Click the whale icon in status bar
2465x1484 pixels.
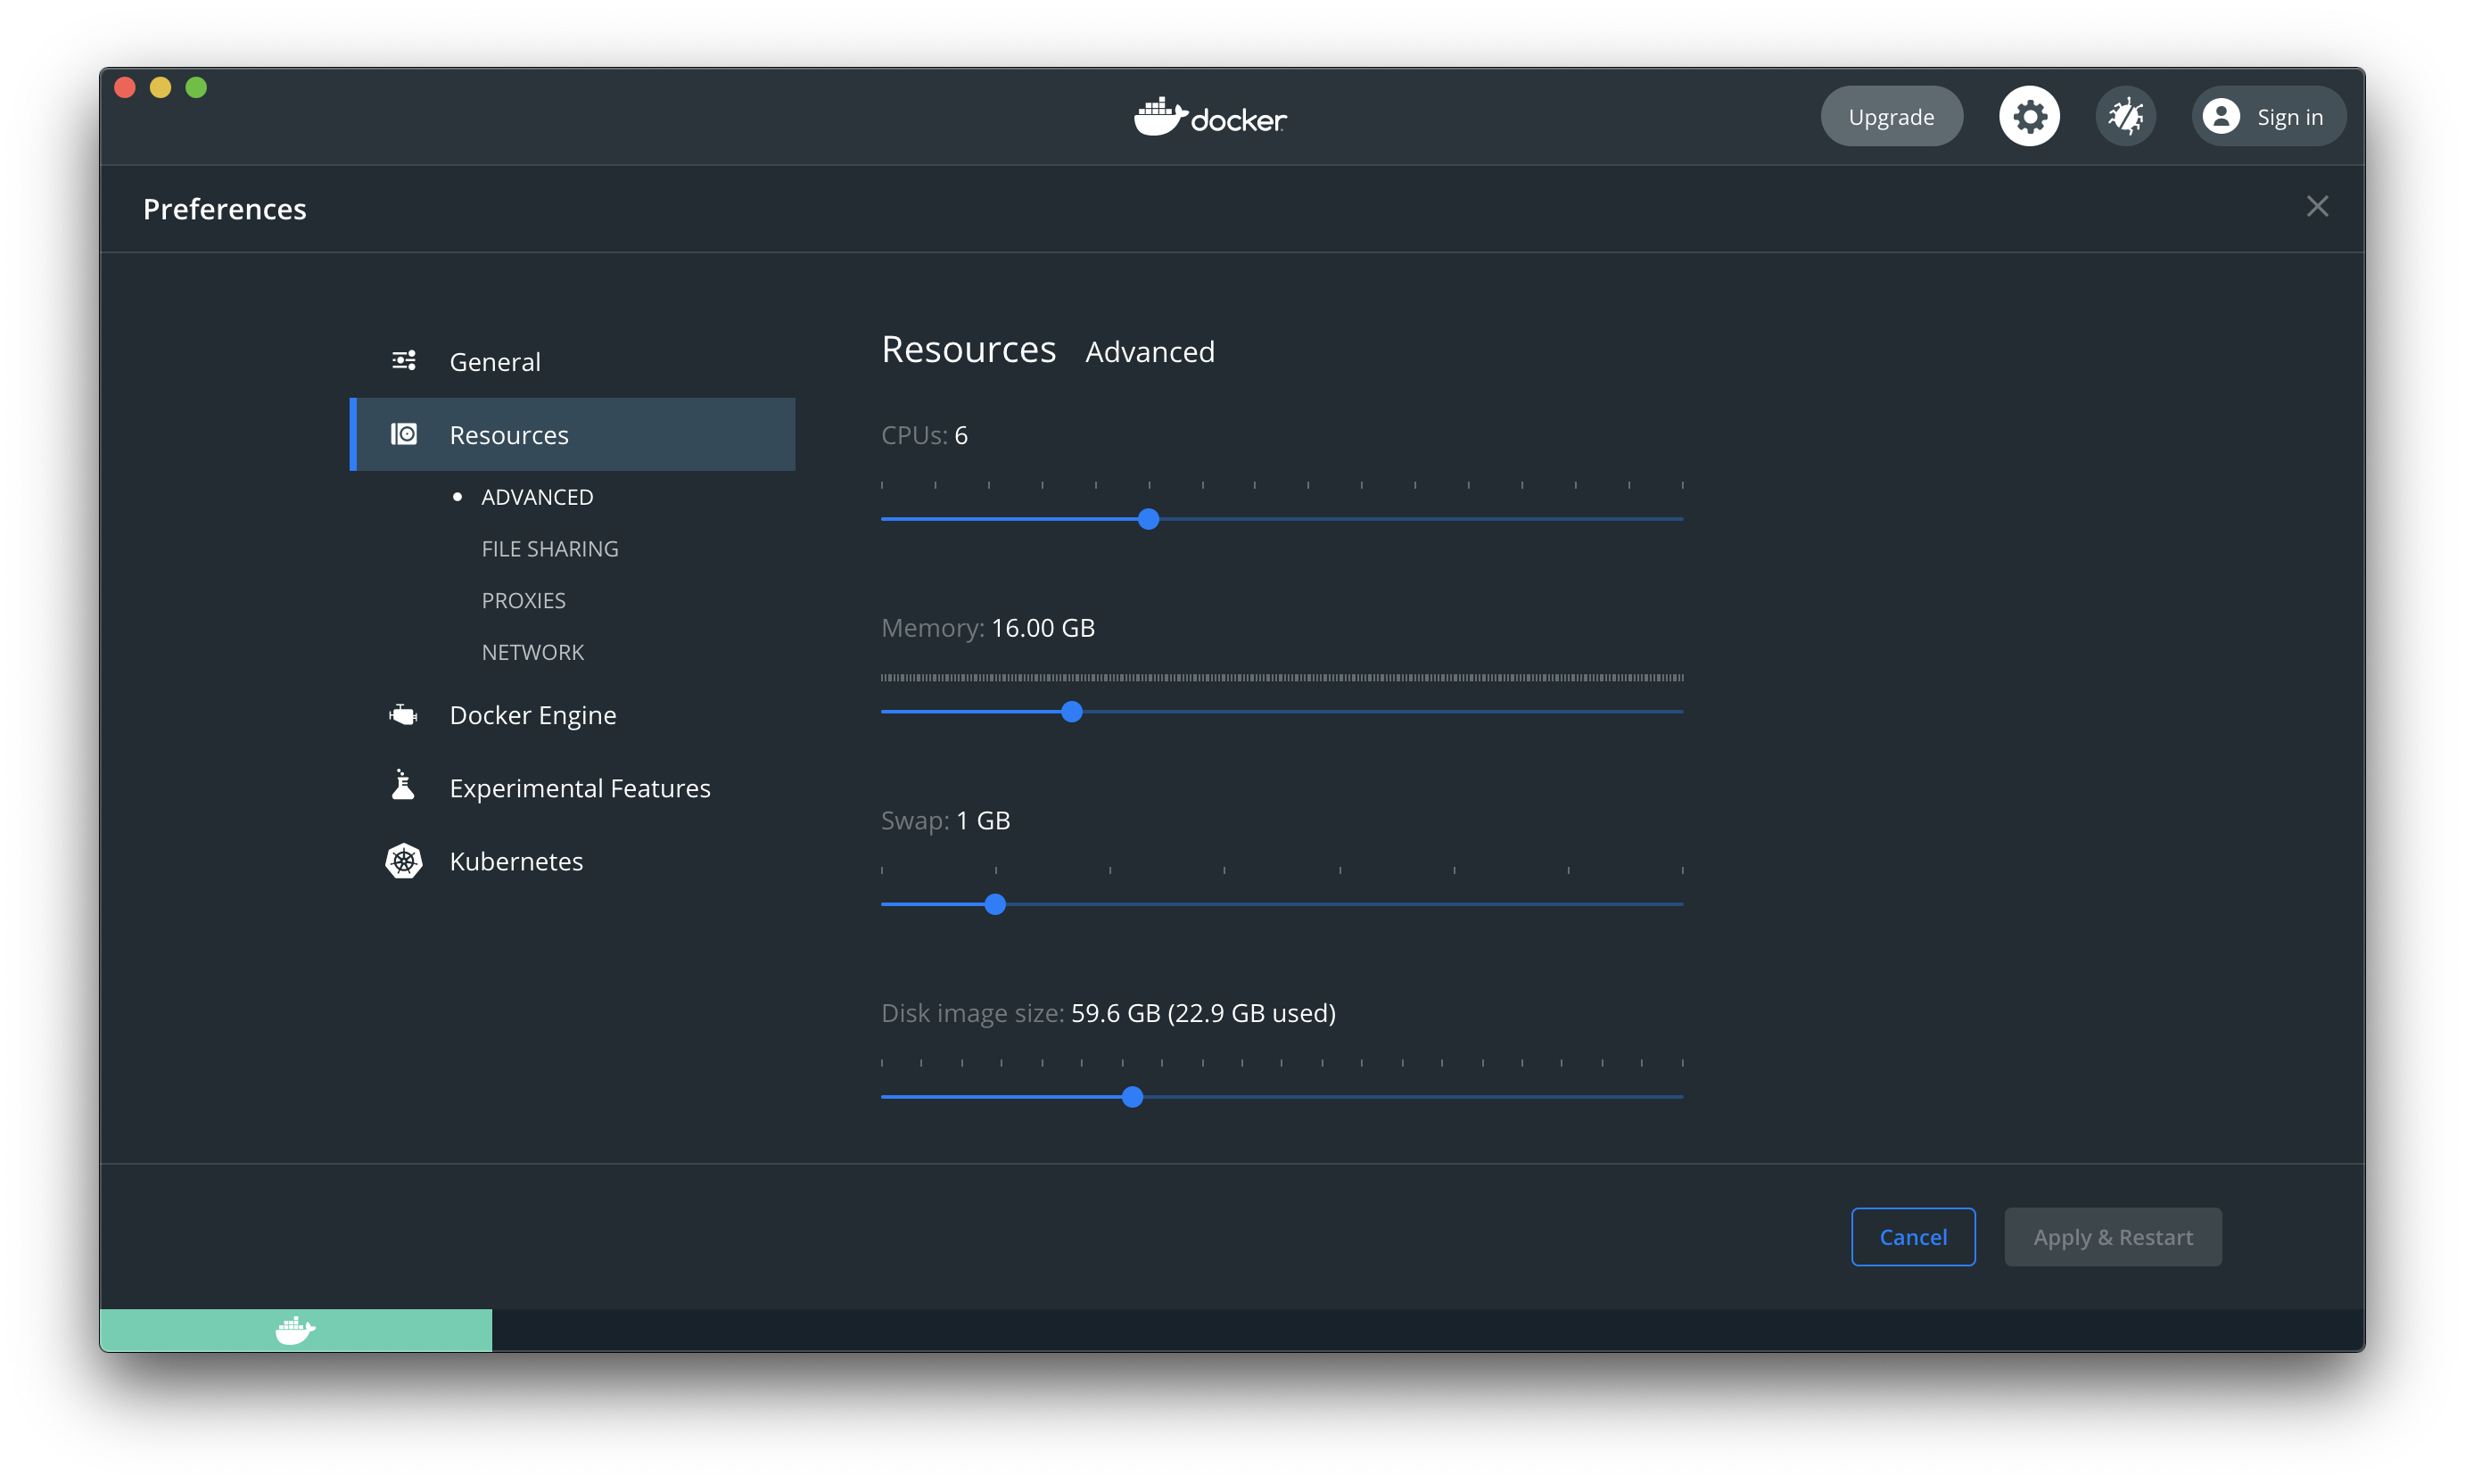pos(295,1330)
